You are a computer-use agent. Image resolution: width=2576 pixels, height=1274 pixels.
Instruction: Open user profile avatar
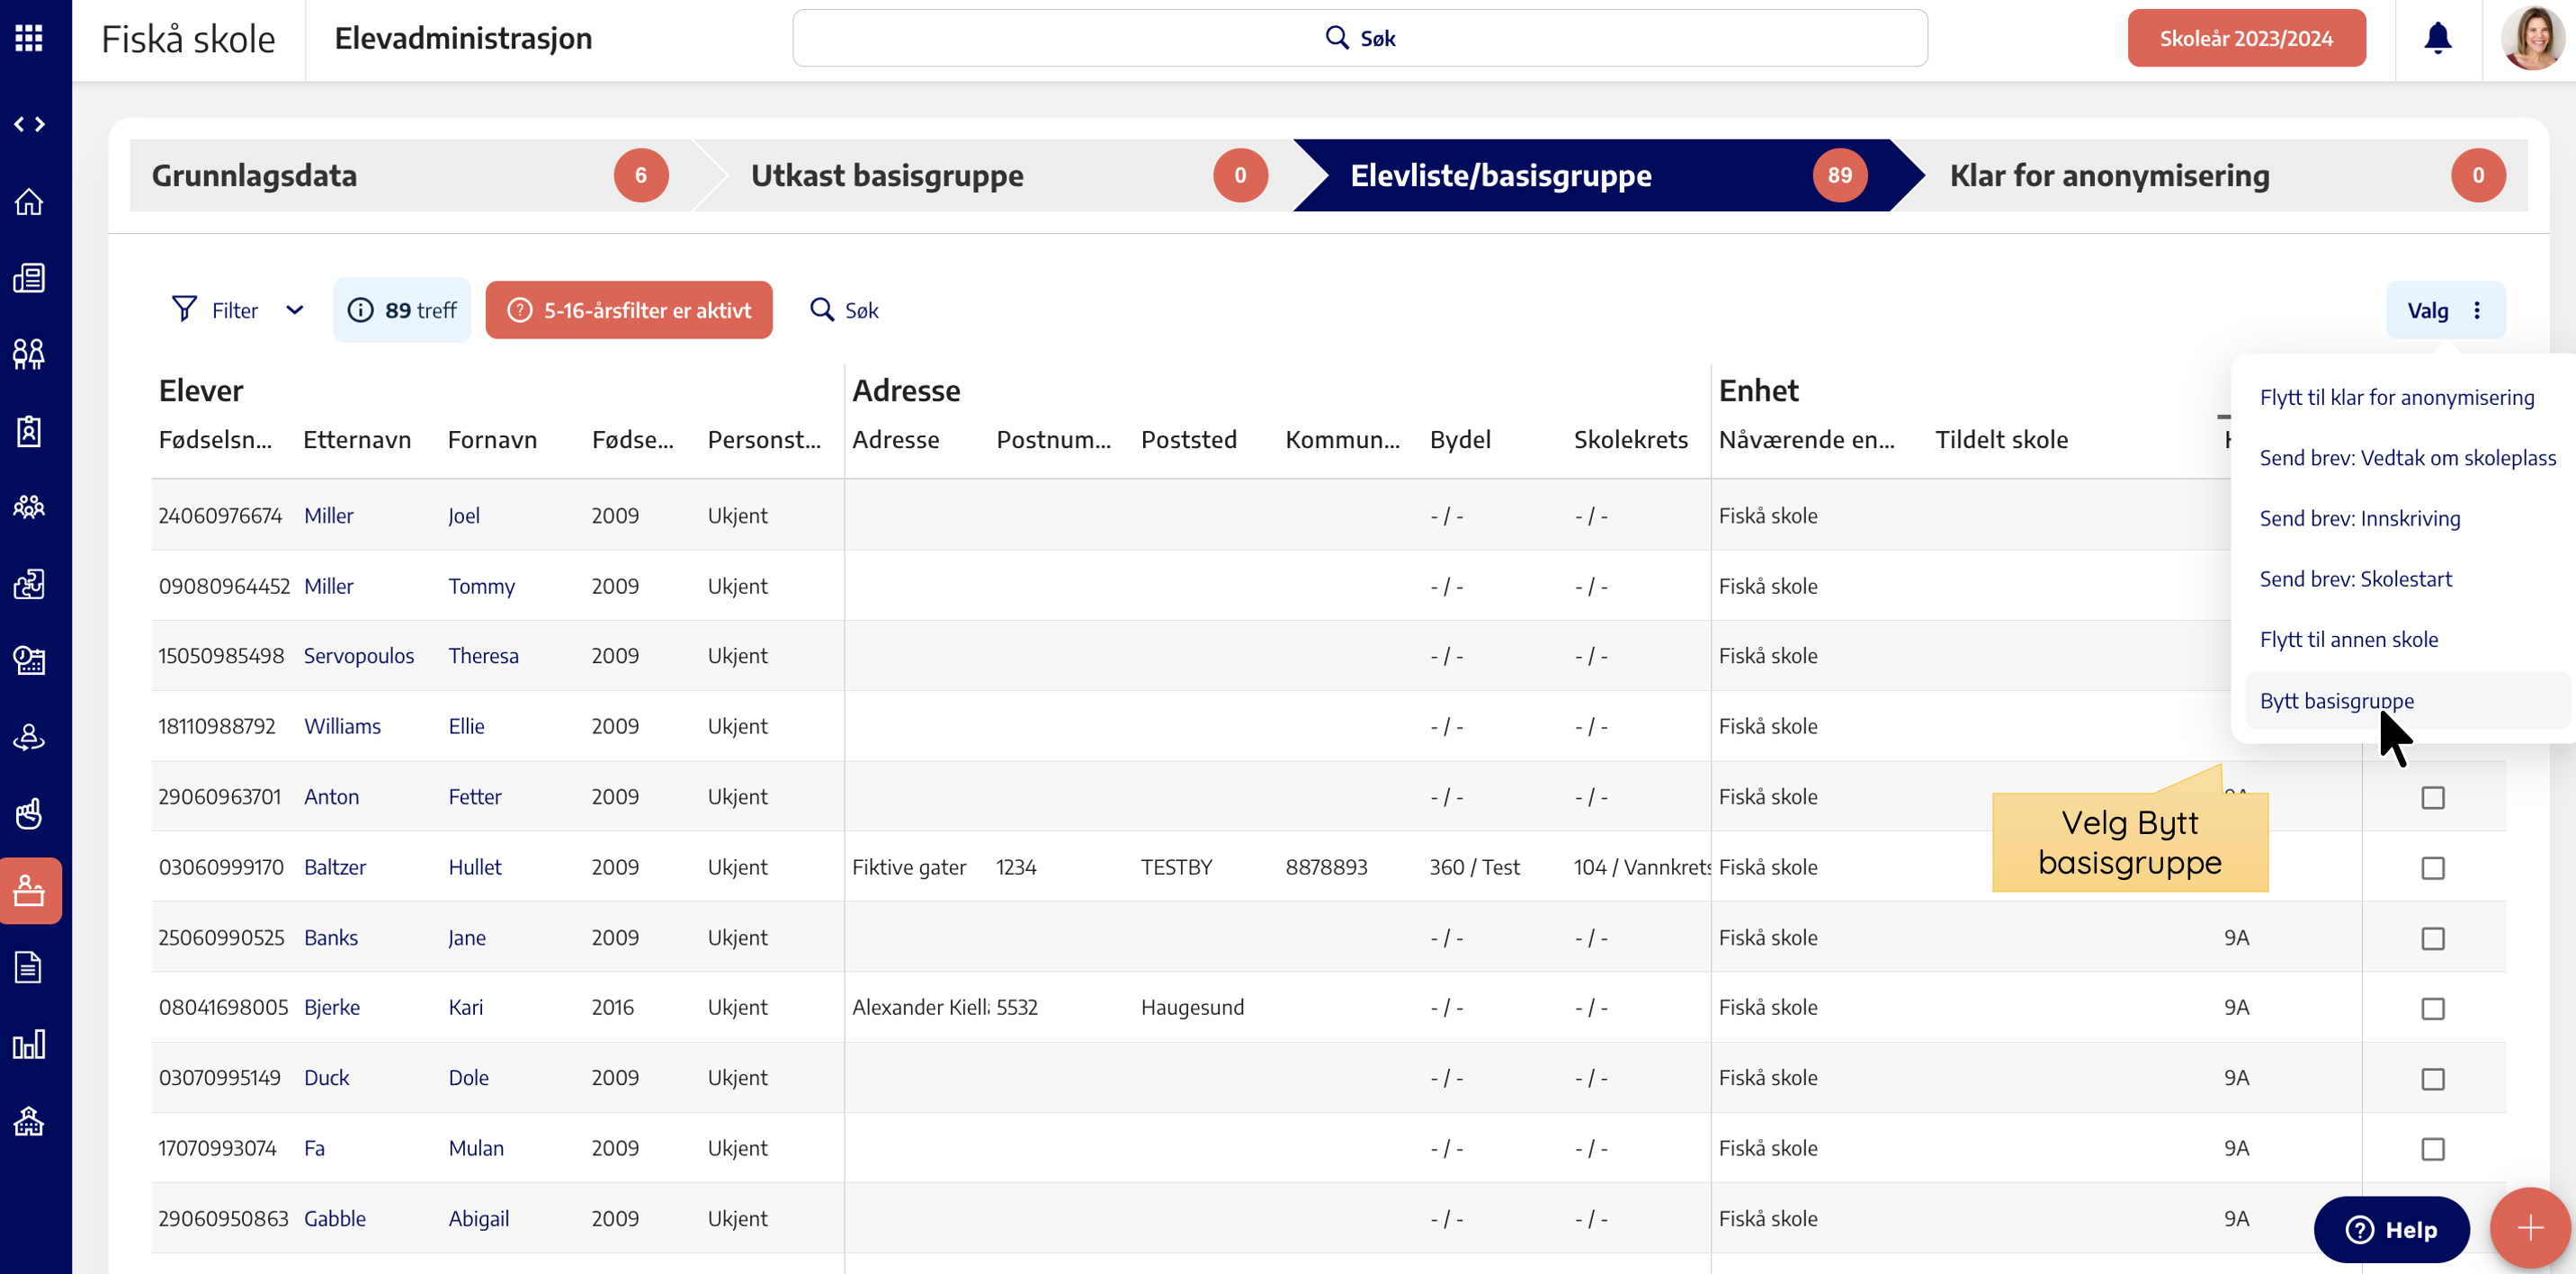click(2532, 38)
